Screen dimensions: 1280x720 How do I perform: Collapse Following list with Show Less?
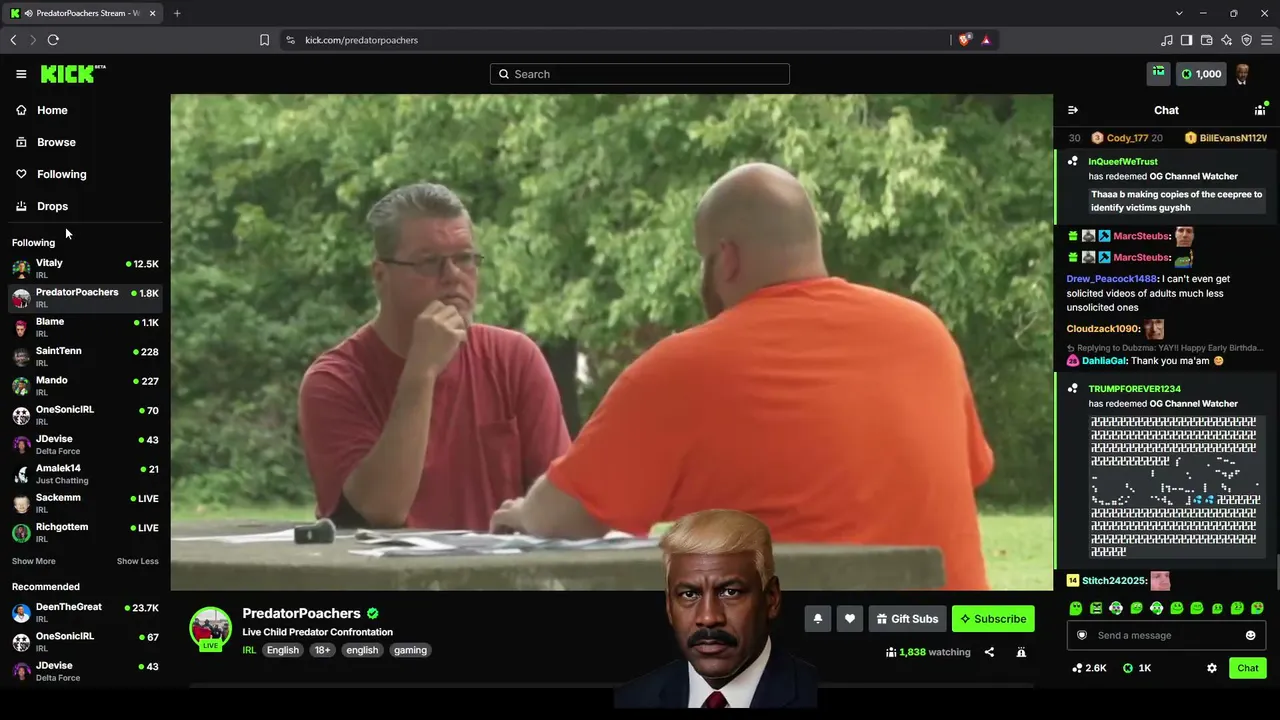click(x=138, y=561)
